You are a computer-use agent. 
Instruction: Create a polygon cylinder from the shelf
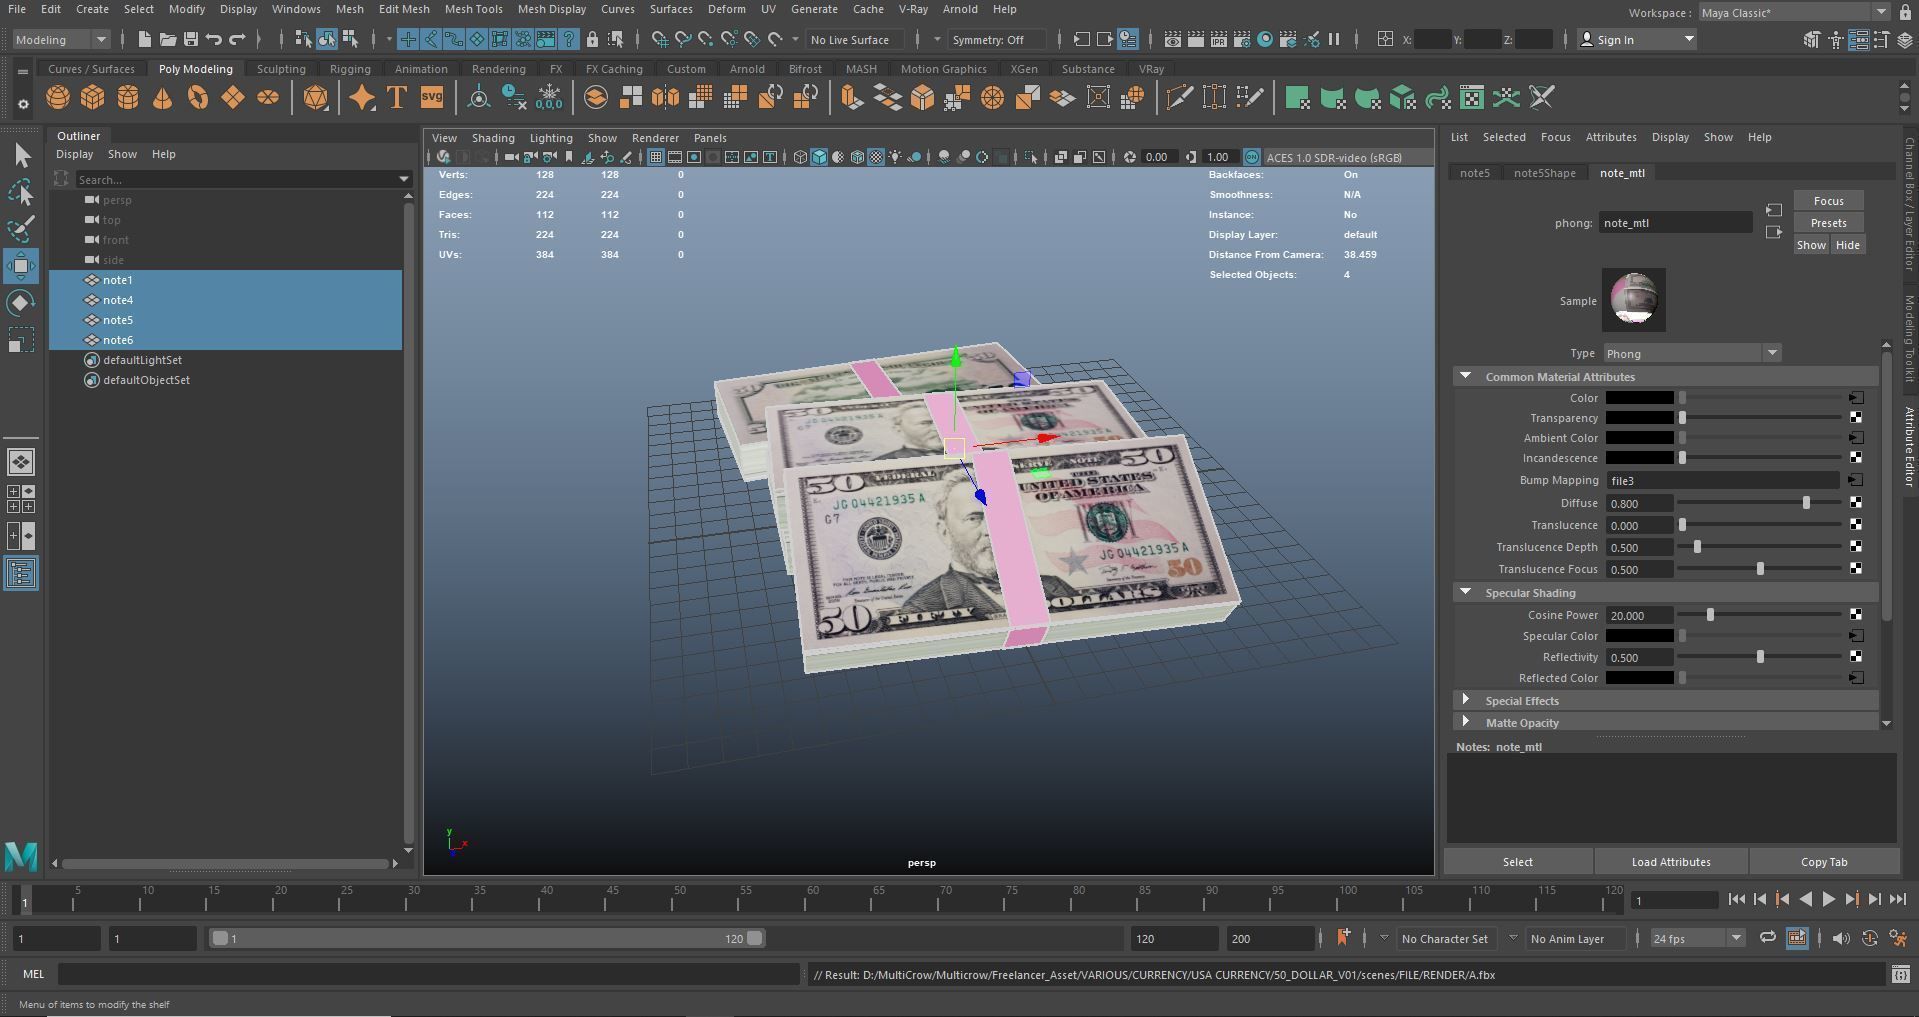pos(128,98)
